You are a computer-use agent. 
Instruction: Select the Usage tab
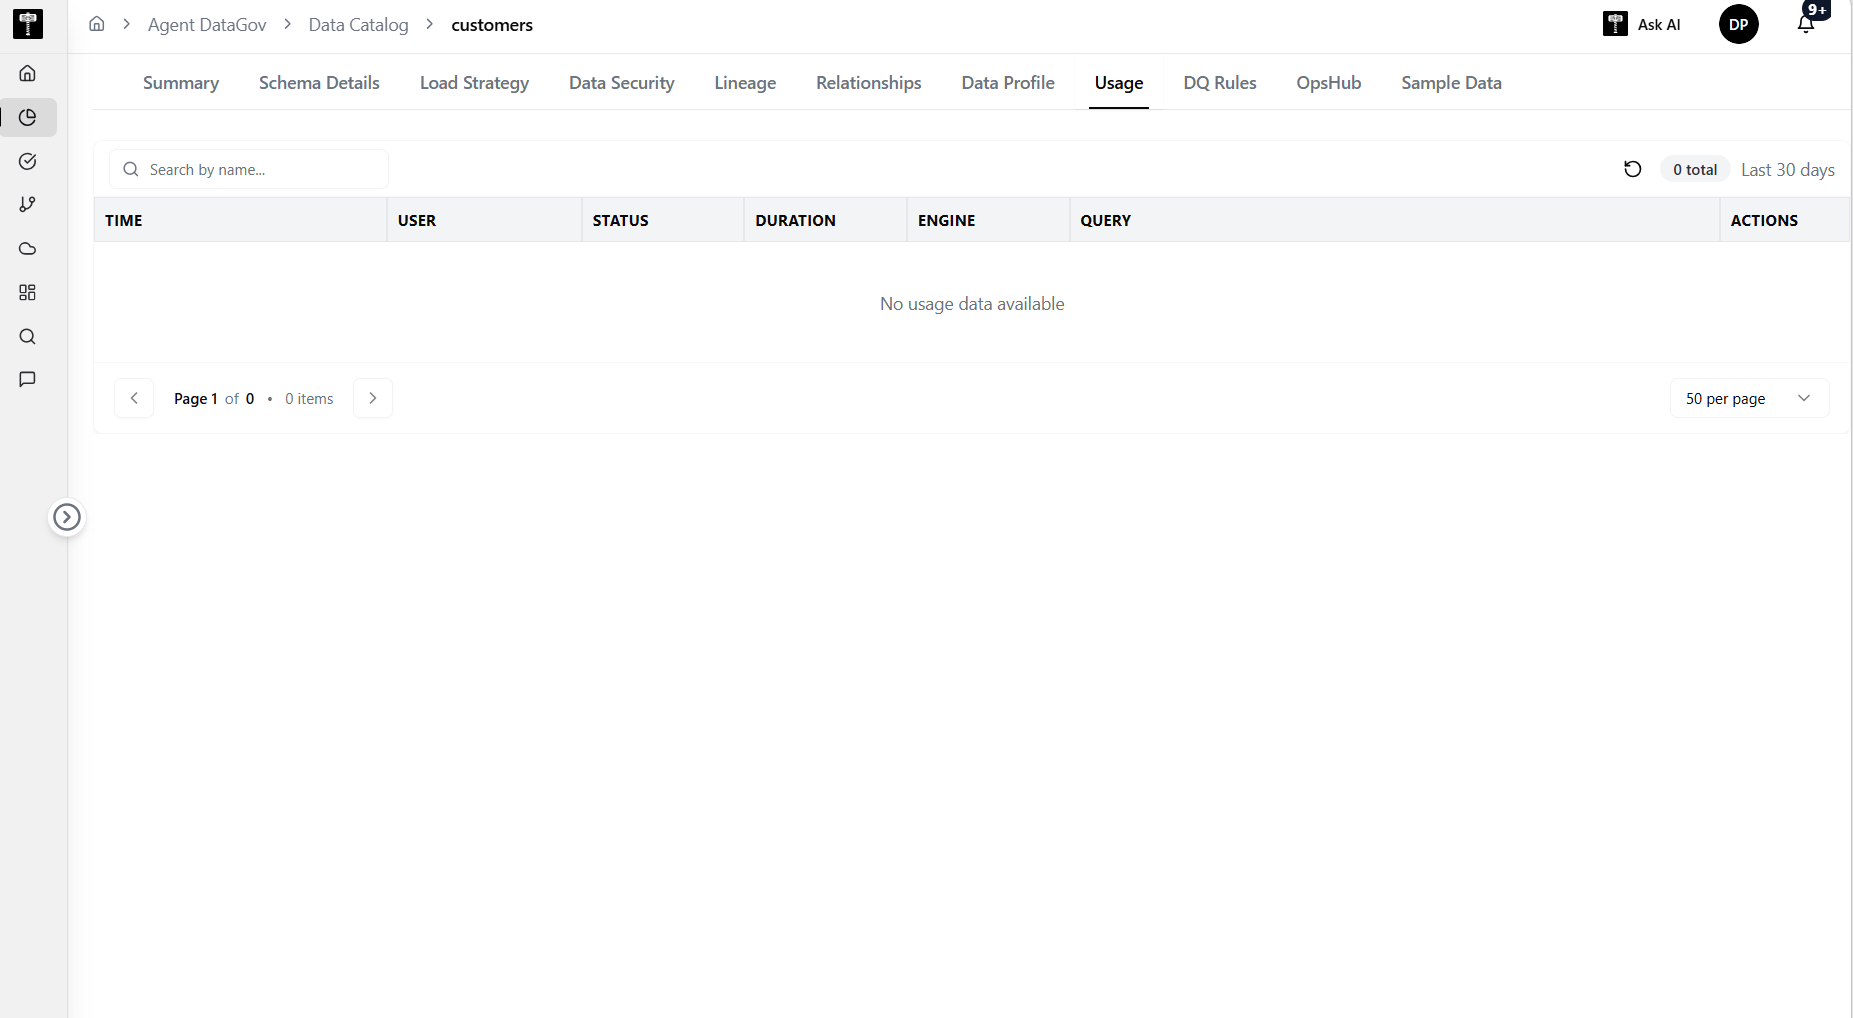[1119, 83]
